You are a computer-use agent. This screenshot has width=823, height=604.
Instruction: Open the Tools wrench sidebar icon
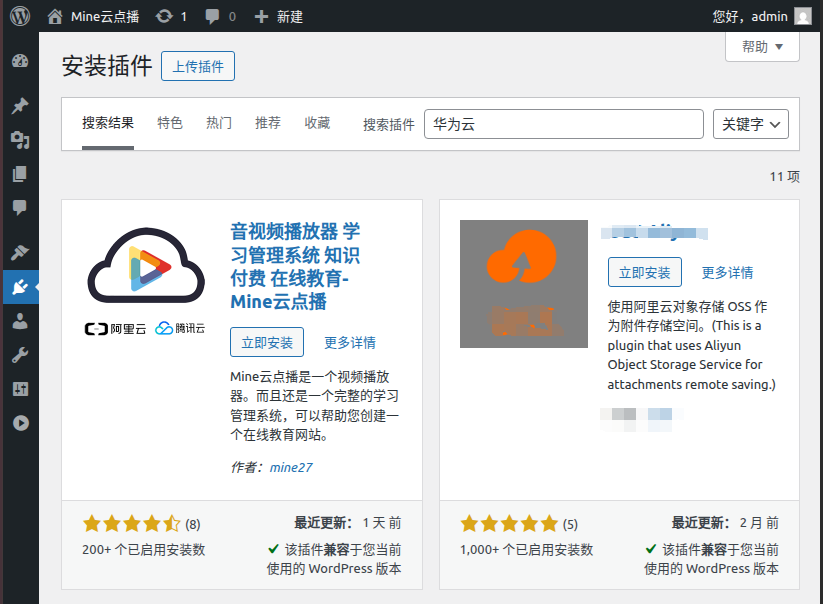pyautogui.click(x=20, y=355)
